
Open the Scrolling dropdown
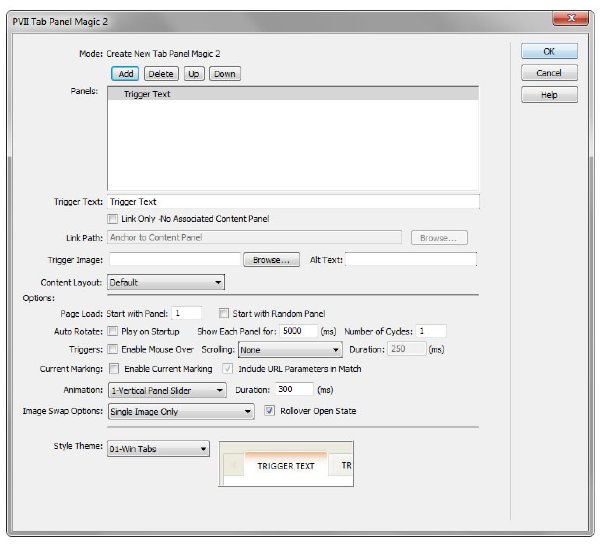tap(290, 349)
